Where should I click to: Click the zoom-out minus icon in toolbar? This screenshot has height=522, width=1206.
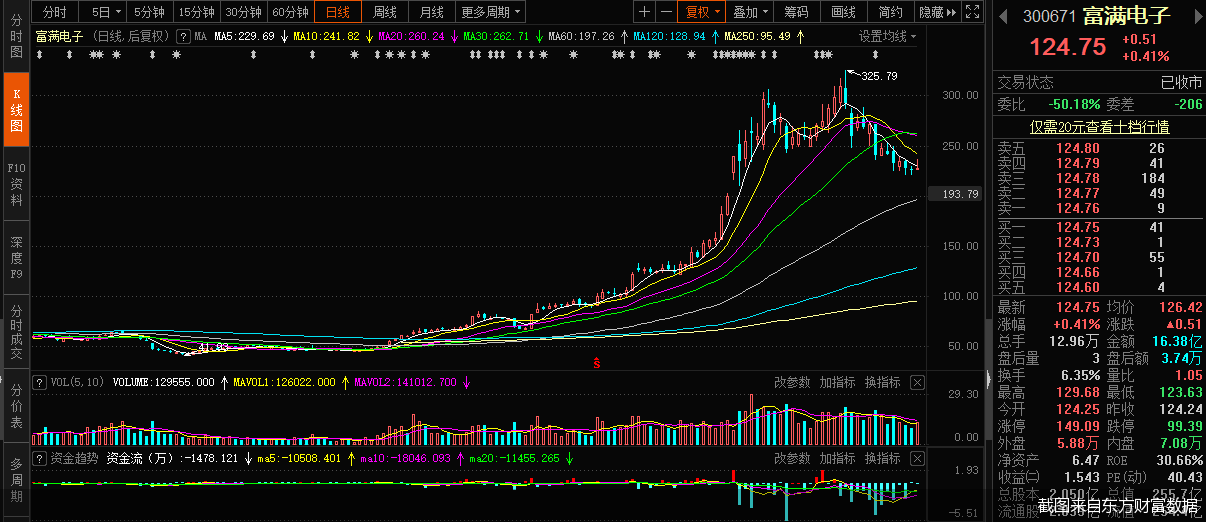coord(666,12)
